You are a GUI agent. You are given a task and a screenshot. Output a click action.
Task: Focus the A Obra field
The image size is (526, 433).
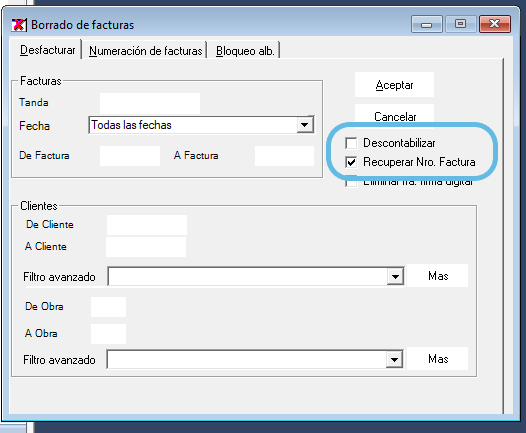[x=108, y=334]
